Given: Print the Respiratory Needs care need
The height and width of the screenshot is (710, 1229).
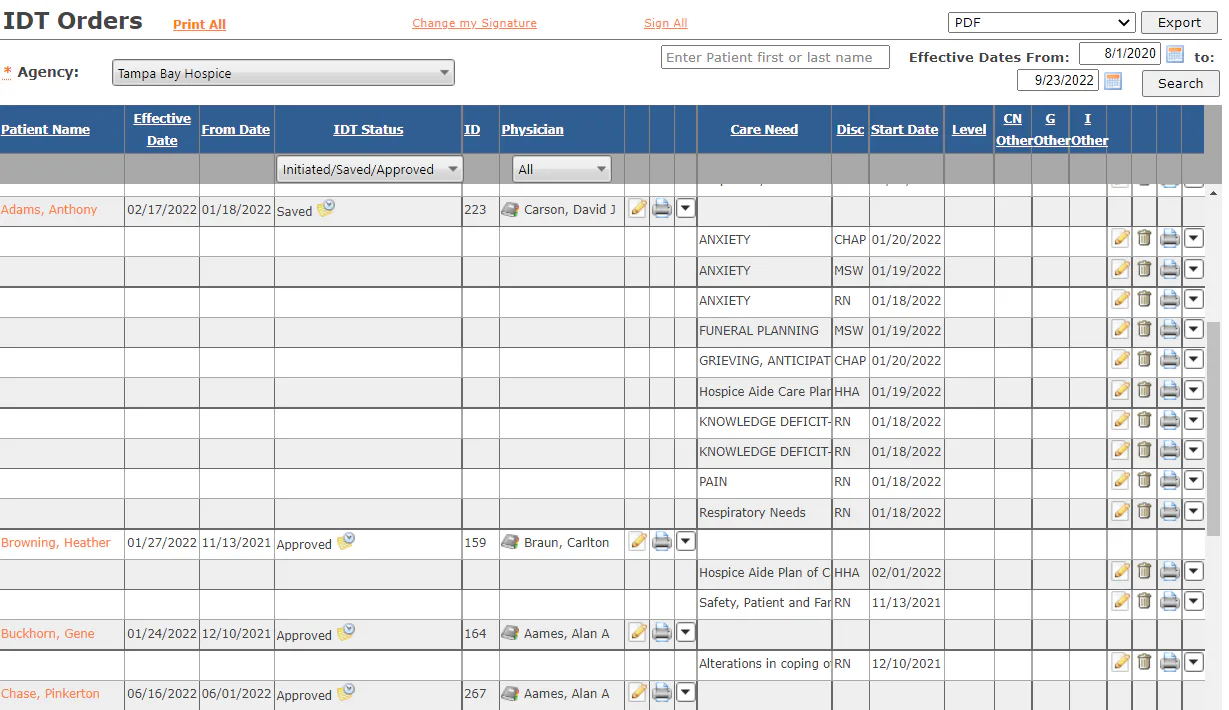Looking at the screenshot, I should point(1169,511).
